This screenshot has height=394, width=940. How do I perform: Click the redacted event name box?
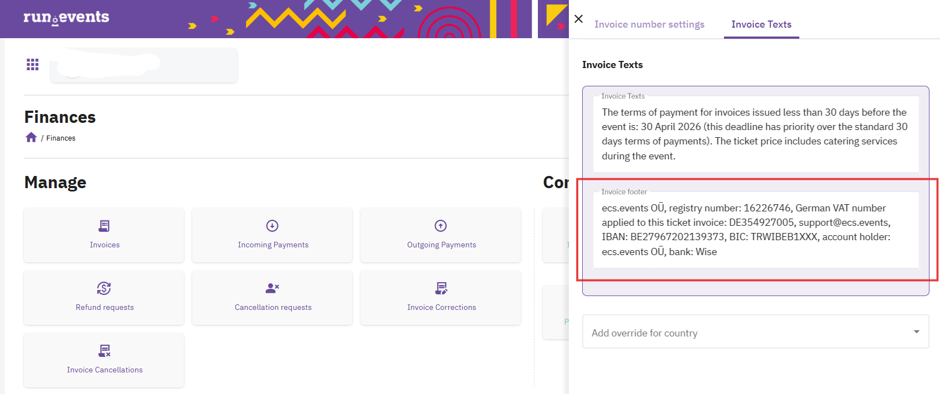click(144, 65)
